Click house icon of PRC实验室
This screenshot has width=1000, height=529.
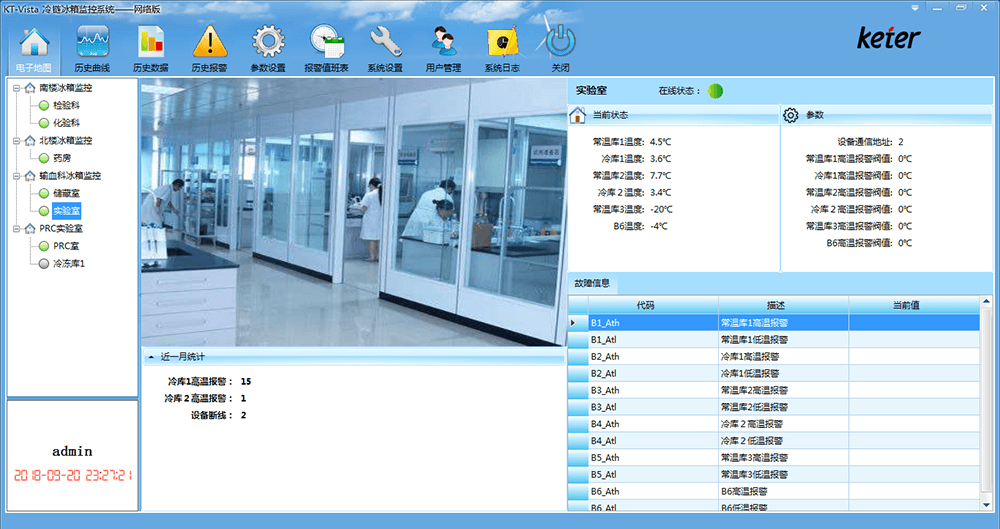[x=30, y=228]
